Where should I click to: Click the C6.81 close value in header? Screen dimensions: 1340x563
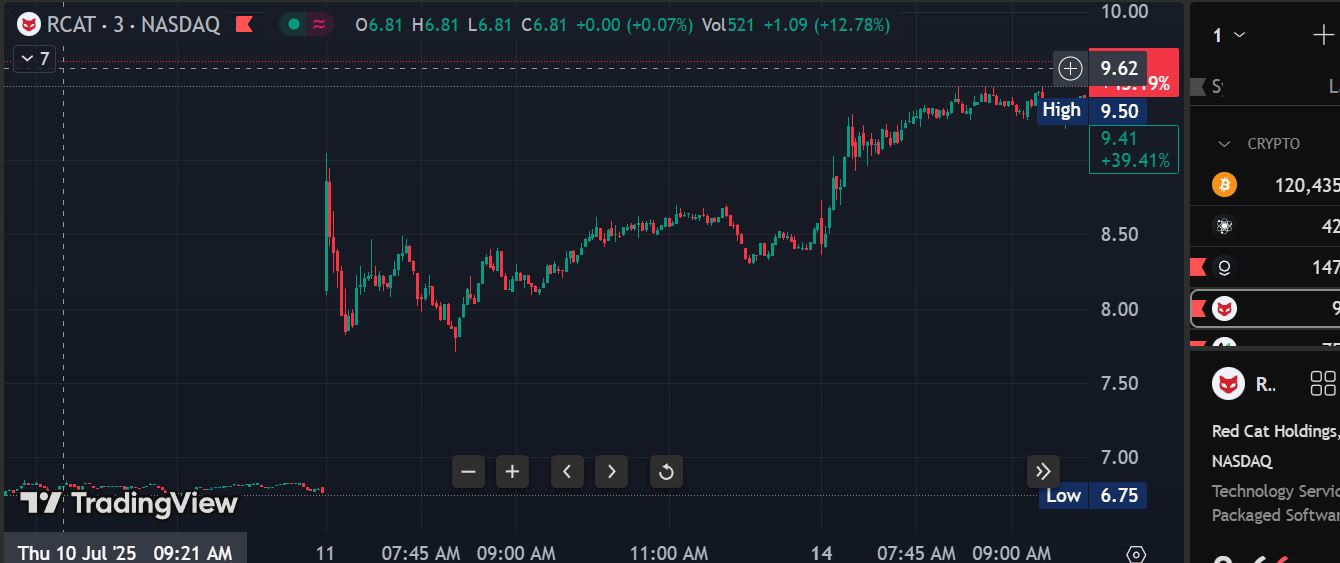tap(545, 24)
